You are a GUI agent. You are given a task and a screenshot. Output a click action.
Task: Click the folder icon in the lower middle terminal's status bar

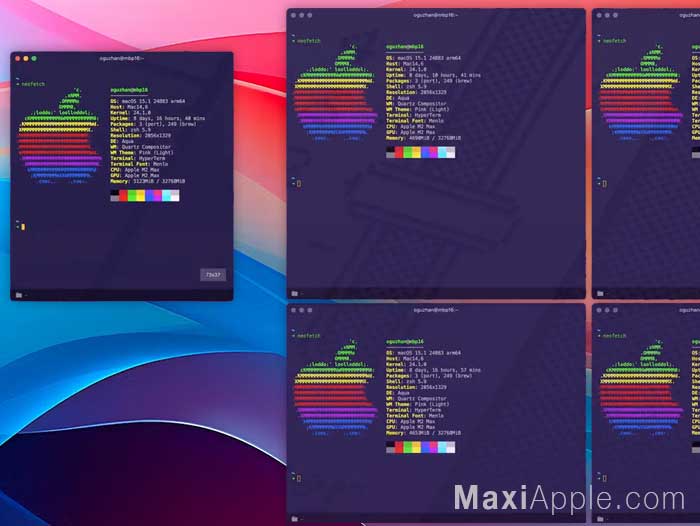295,519
